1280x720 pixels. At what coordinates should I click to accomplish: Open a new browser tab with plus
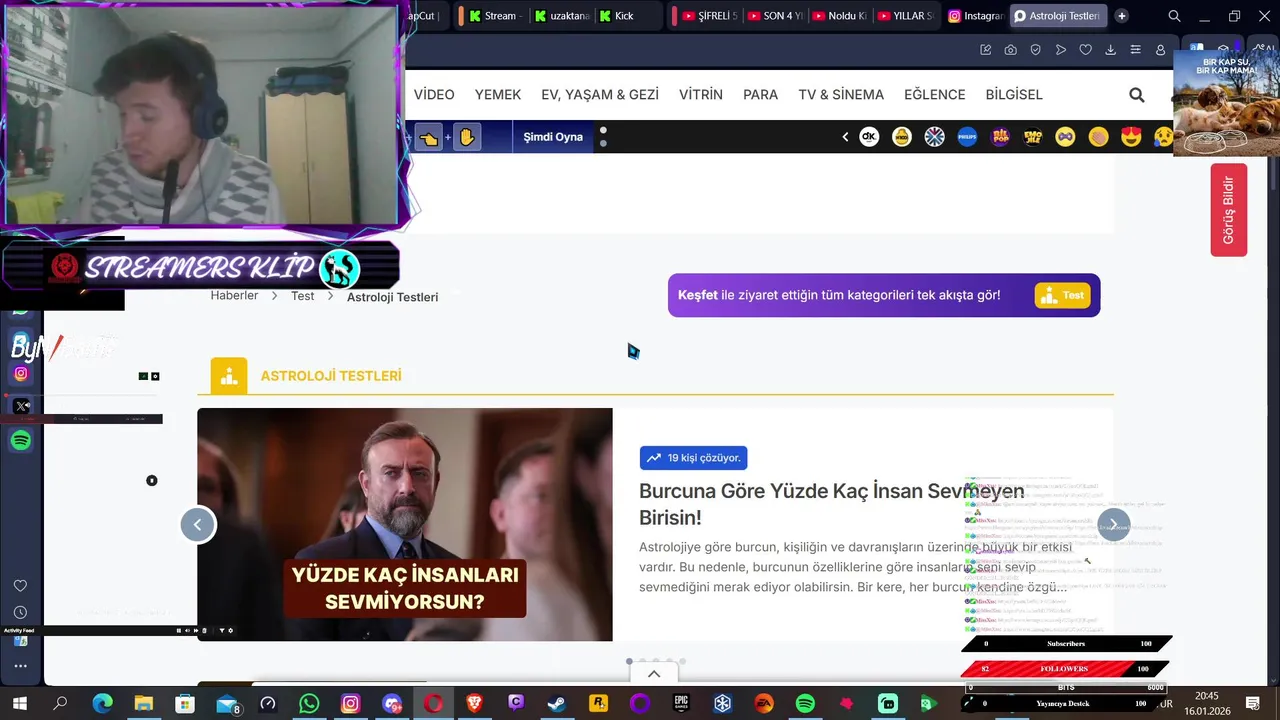coord(1121,16)
